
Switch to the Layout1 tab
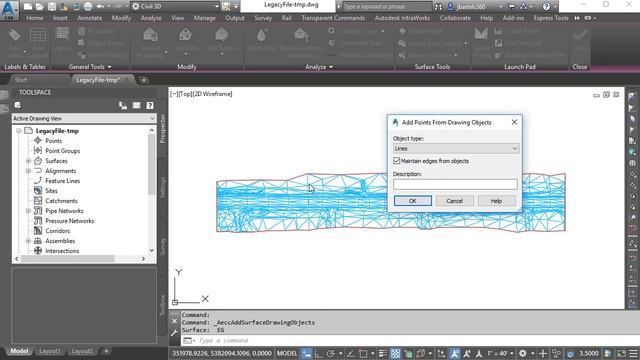(49, 351)
